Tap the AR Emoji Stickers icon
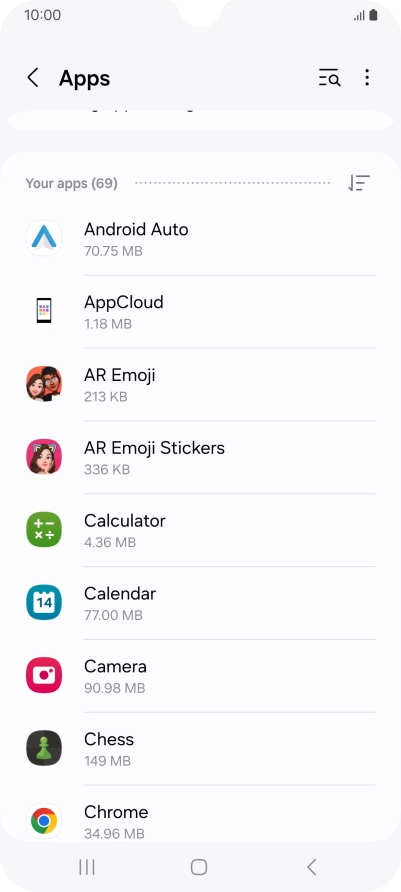 [44, 457]
